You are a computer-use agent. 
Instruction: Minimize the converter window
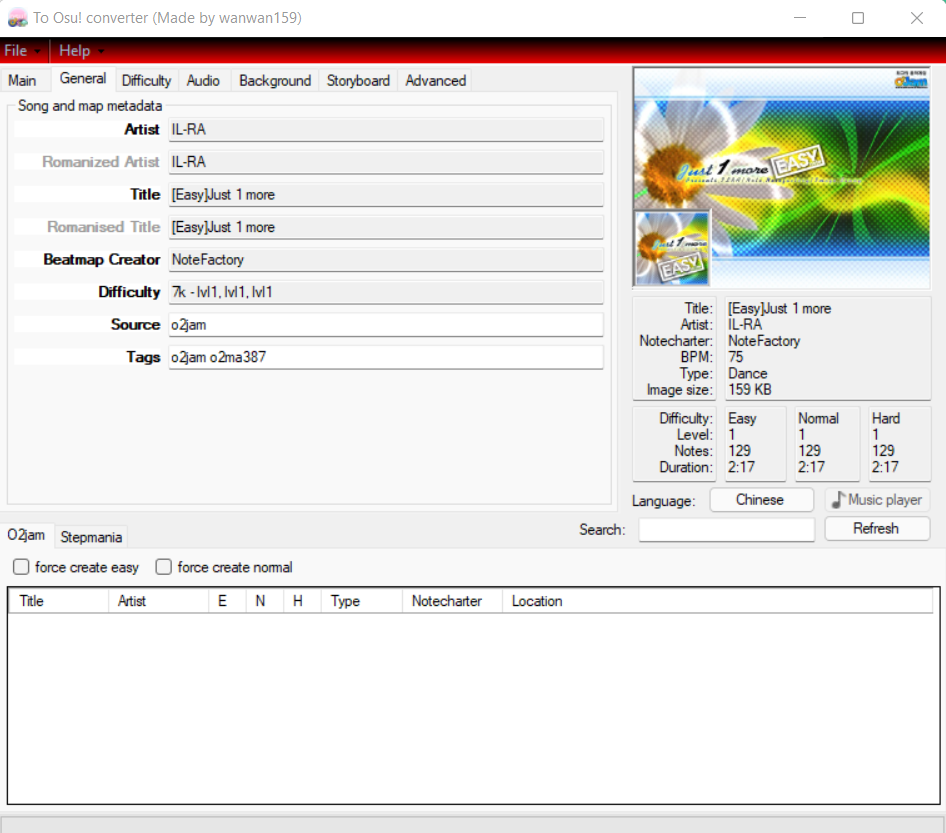click(800, 18)
